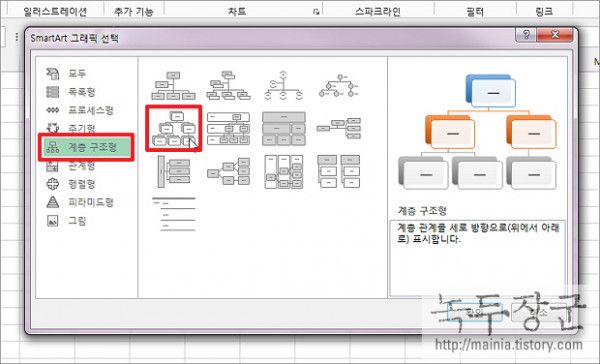This screenshot has height=364, width=600.
Task: Select the 주기형 cycle category
Action: coord(70,128)
